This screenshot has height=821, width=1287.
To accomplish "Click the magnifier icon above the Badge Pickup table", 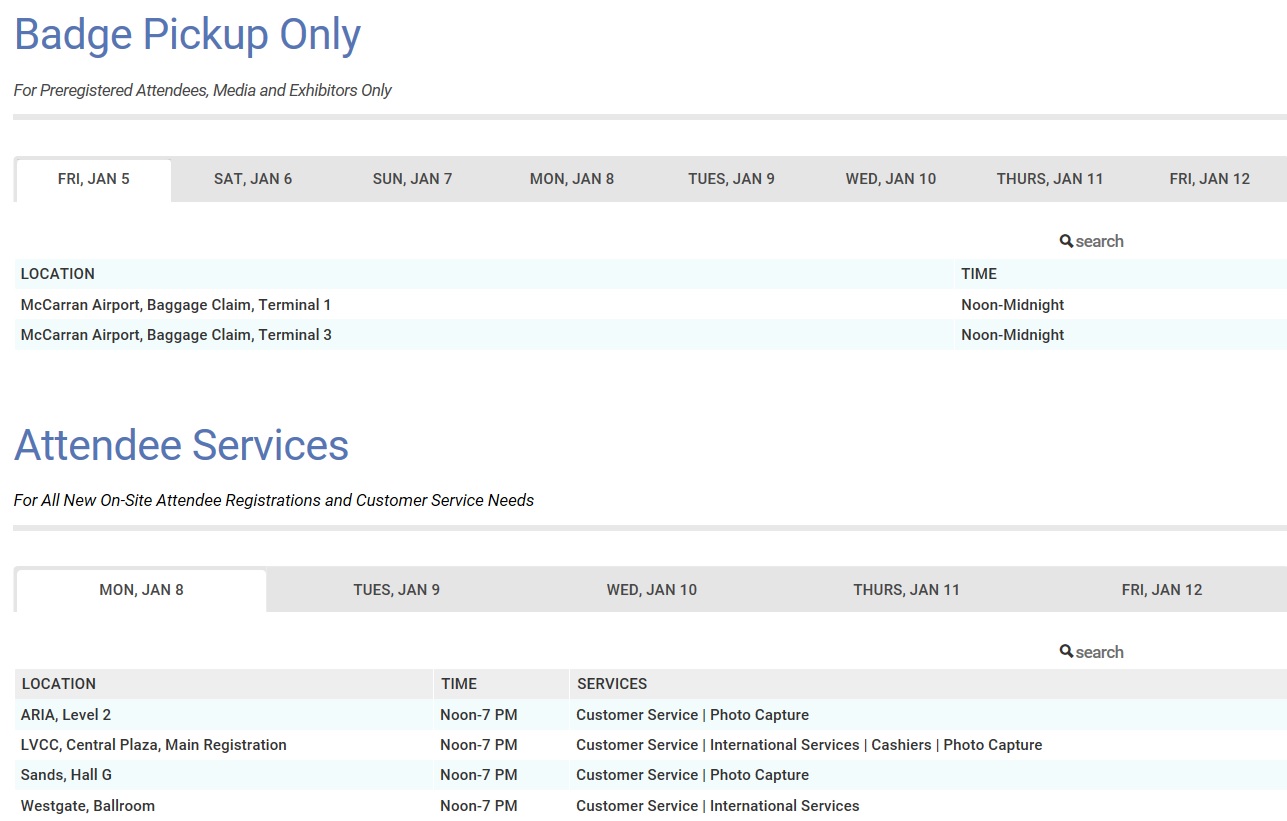I will [x=1066, y=241].
